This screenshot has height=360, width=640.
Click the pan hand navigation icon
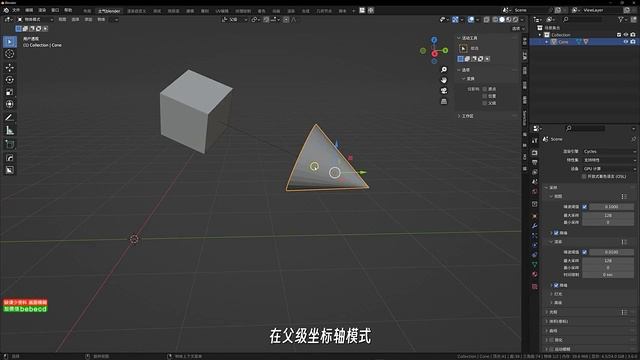444,80
